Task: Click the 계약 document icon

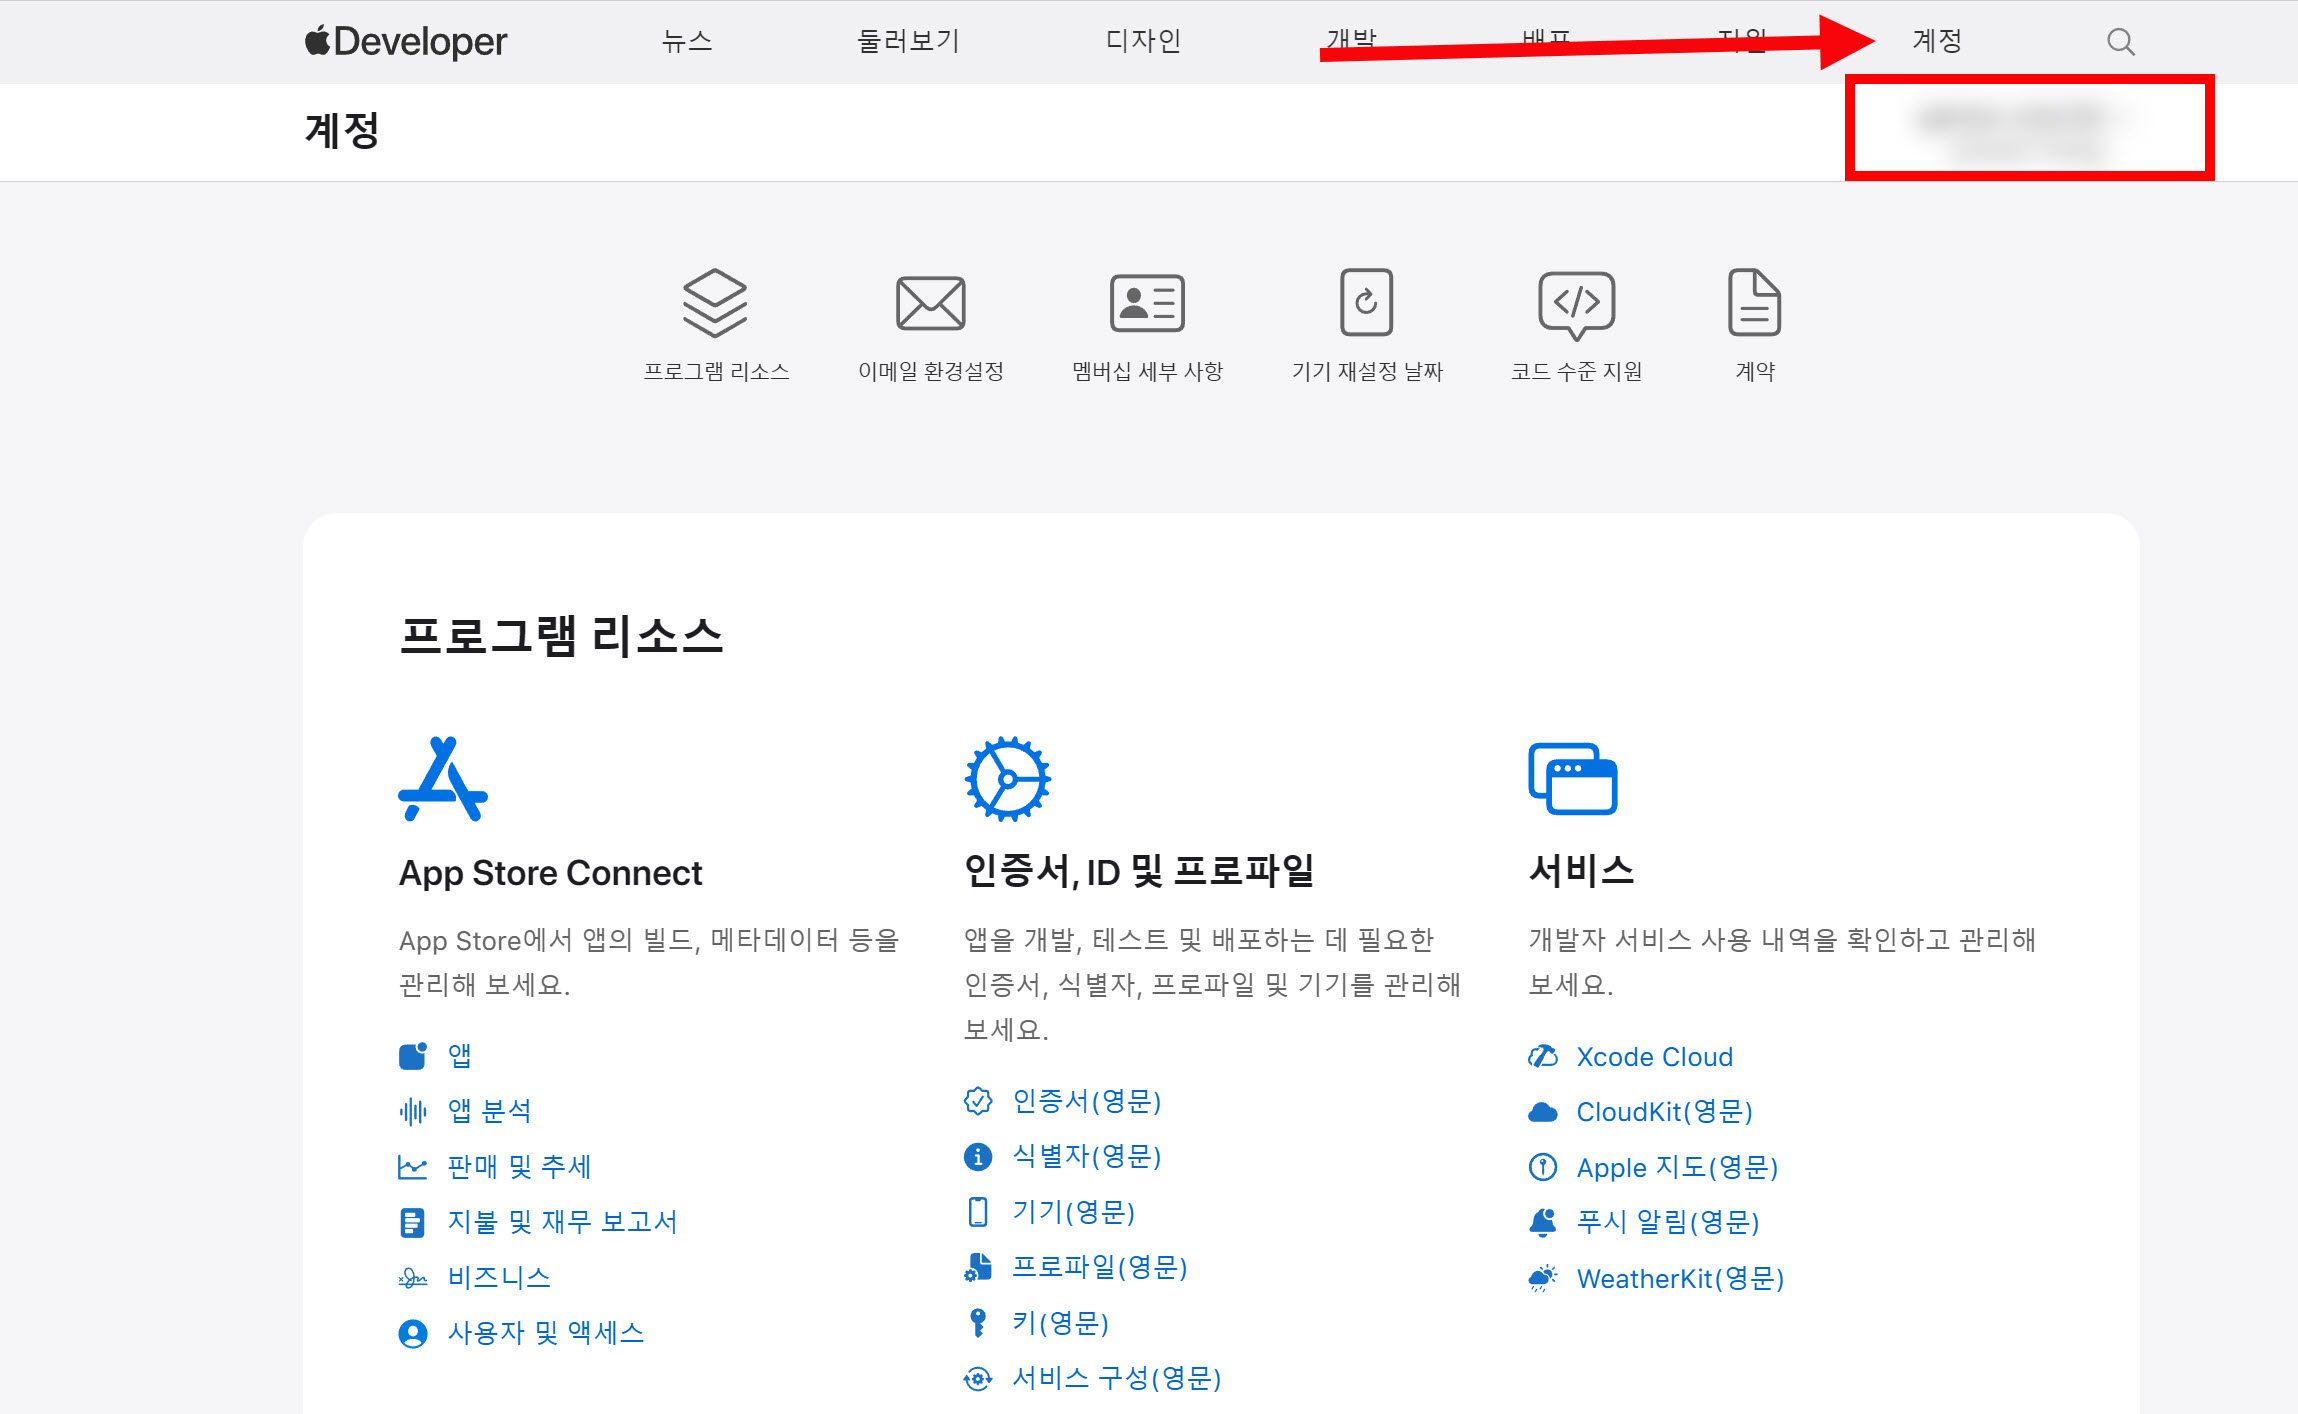Action: (x=1754, y=303)
